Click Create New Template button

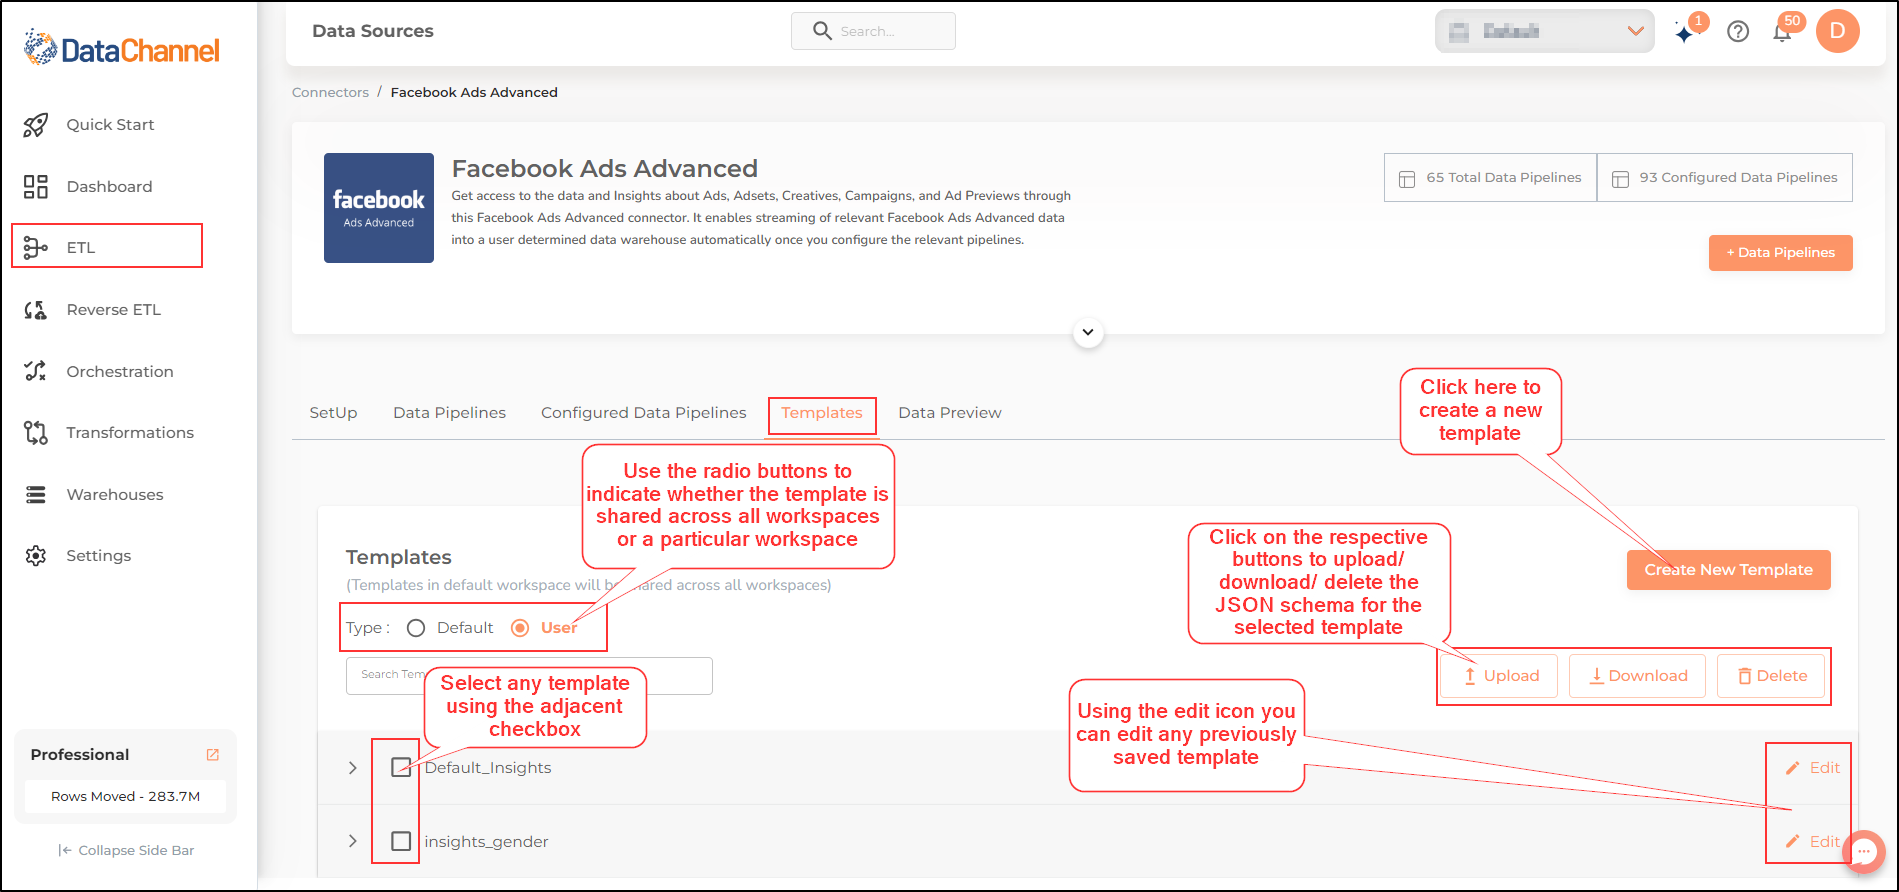click(x=1728, y=570)
